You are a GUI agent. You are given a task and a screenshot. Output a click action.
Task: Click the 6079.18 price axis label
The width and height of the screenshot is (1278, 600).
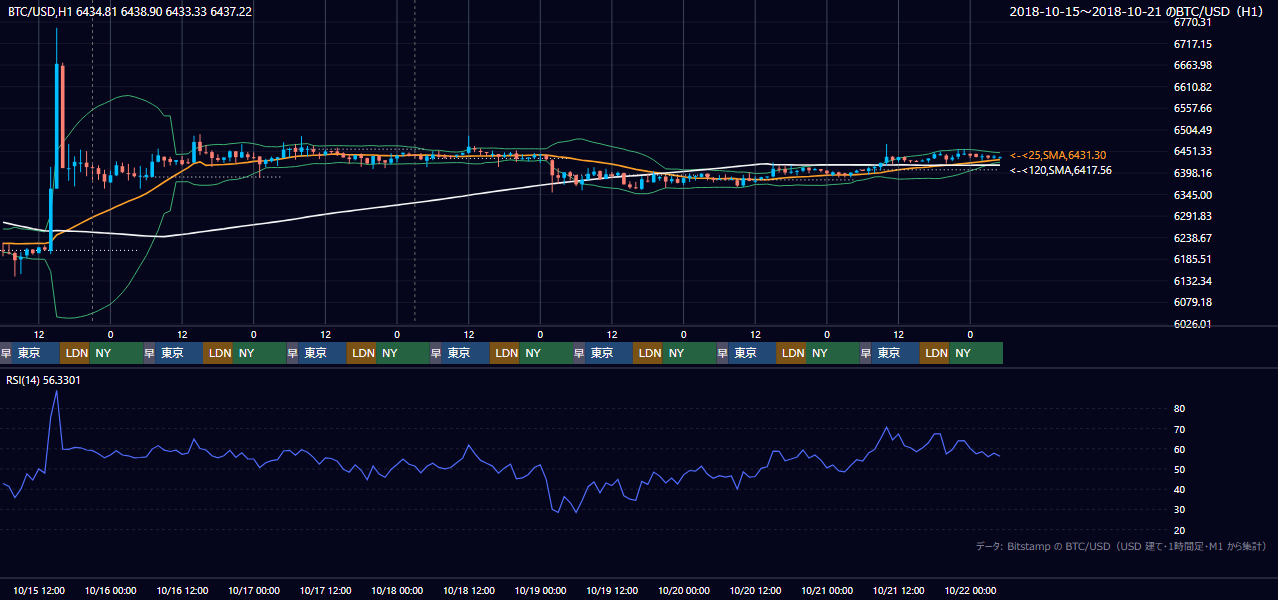pos(1193,302)
